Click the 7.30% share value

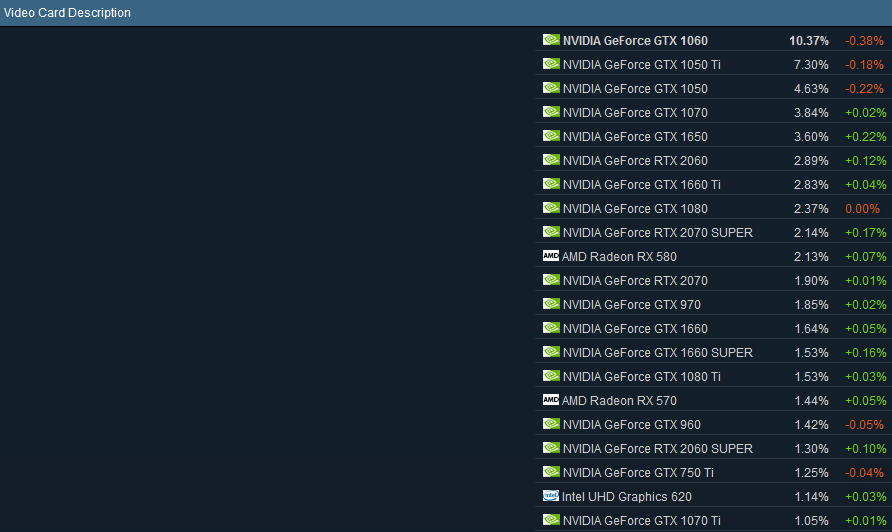click(x=811, y=65)
